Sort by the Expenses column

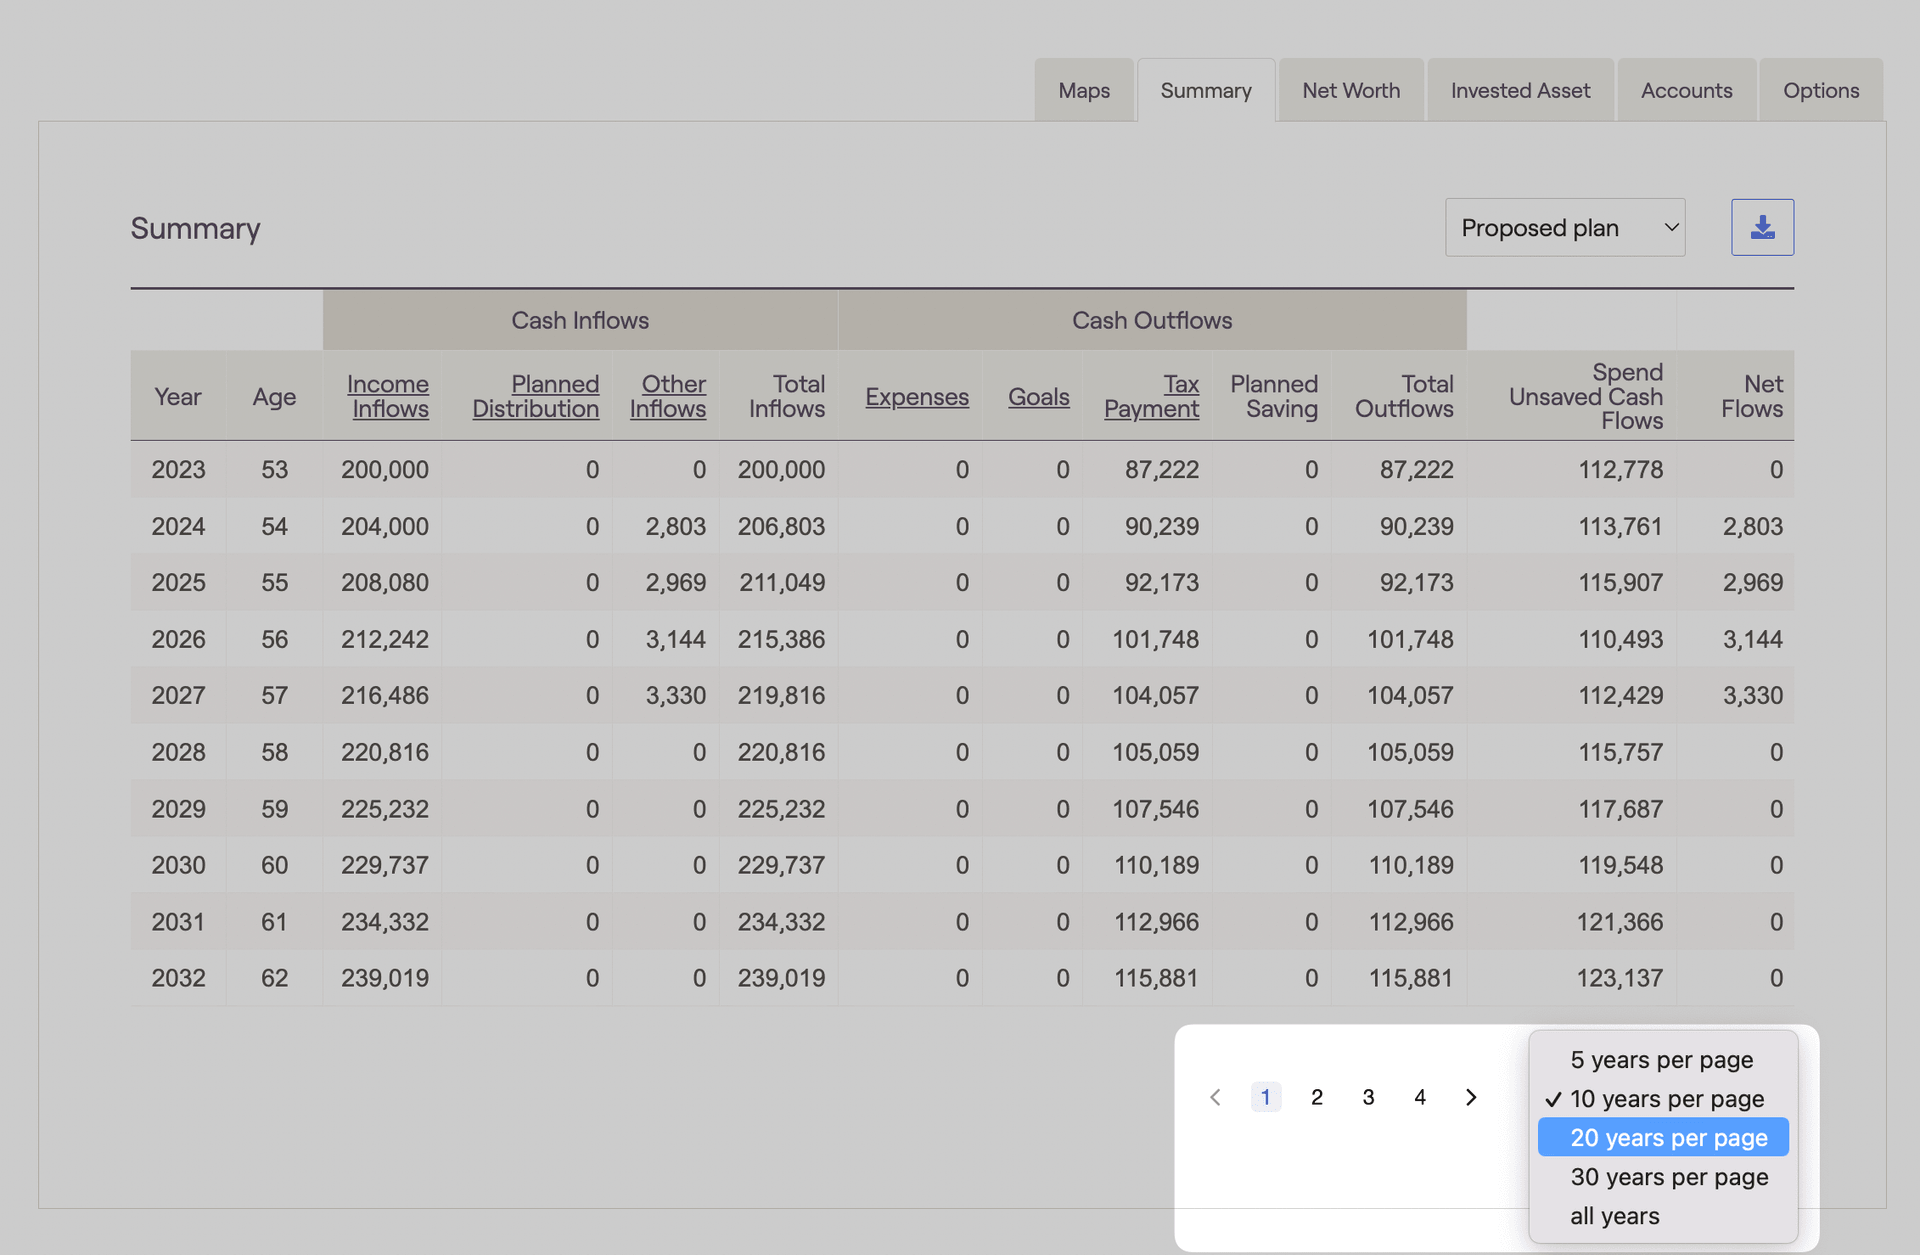tap(917, 397)
